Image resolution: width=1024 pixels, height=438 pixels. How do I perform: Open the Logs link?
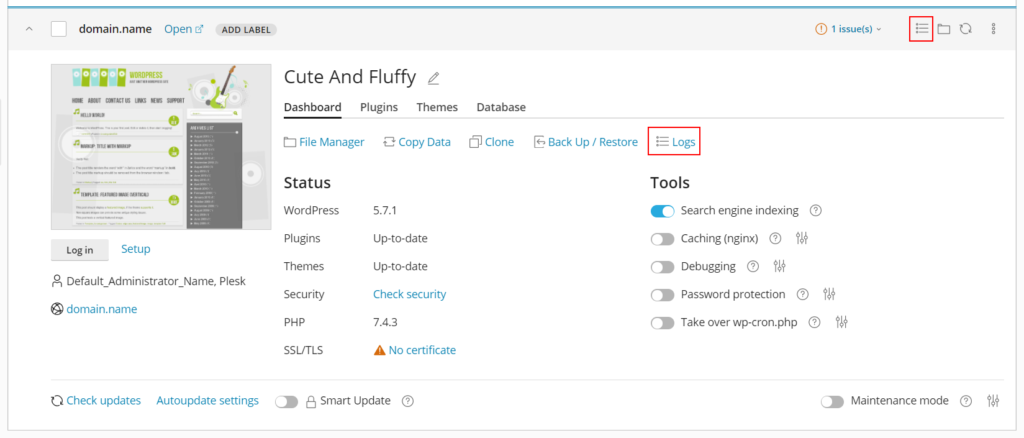pos(675,142)
